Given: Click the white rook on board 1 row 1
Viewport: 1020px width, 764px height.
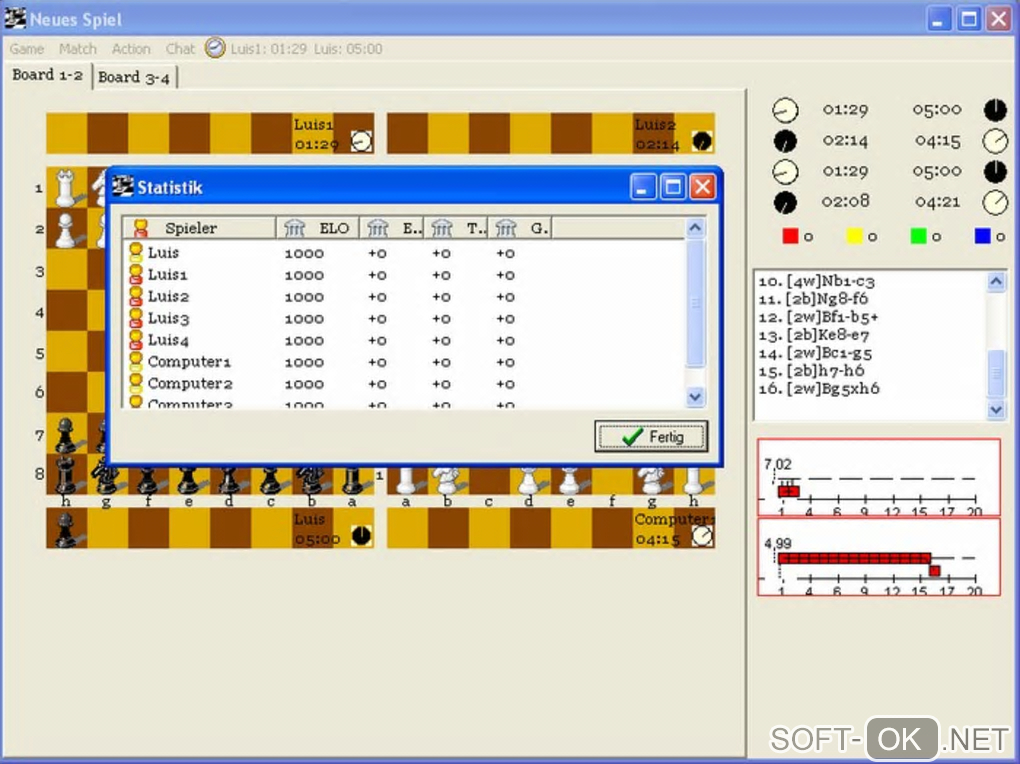Looking at the screenshot, I should pos(65,187).
